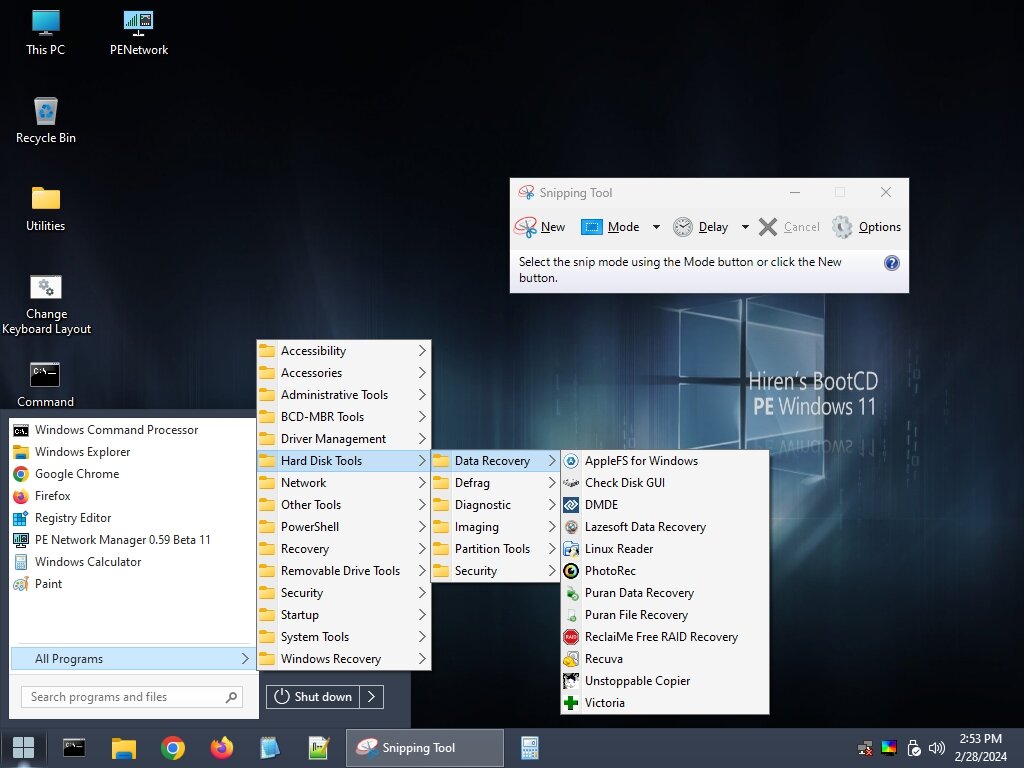Open This PC desktop icon
This screenshot has height=768, width=1024.
coord(46,33)
